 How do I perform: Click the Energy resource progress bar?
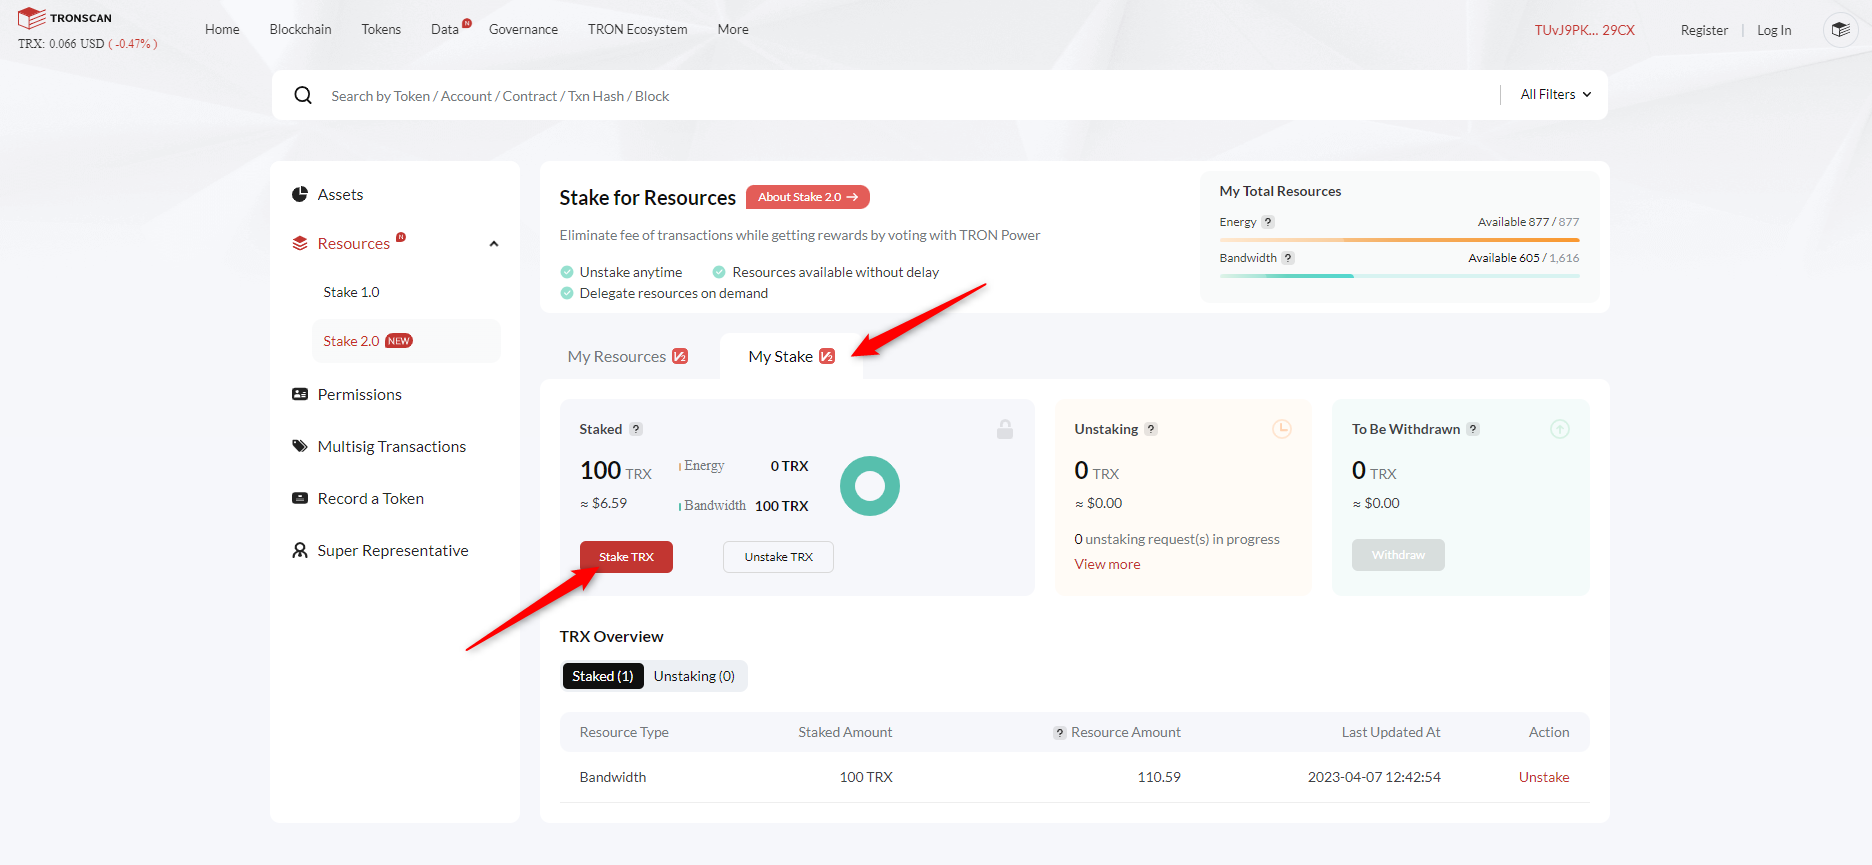pyautogui.click(x=1398, y=240)
